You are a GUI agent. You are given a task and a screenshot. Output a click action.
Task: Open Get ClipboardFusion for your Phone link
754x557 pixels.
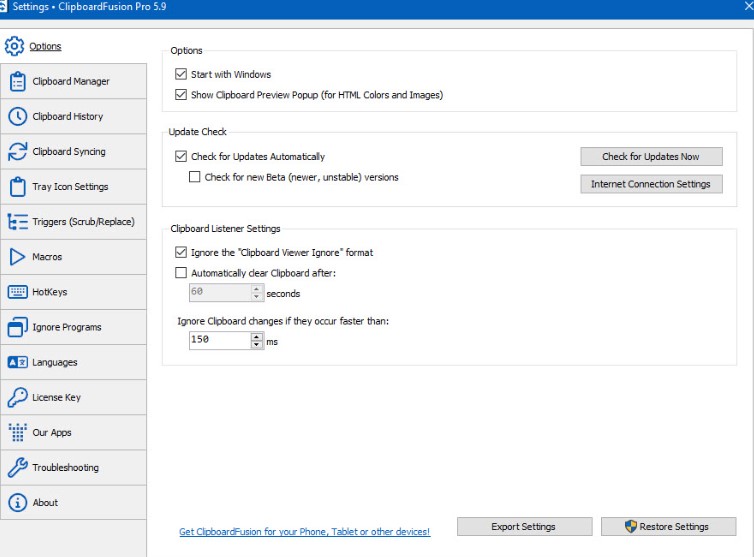(304, 532)
